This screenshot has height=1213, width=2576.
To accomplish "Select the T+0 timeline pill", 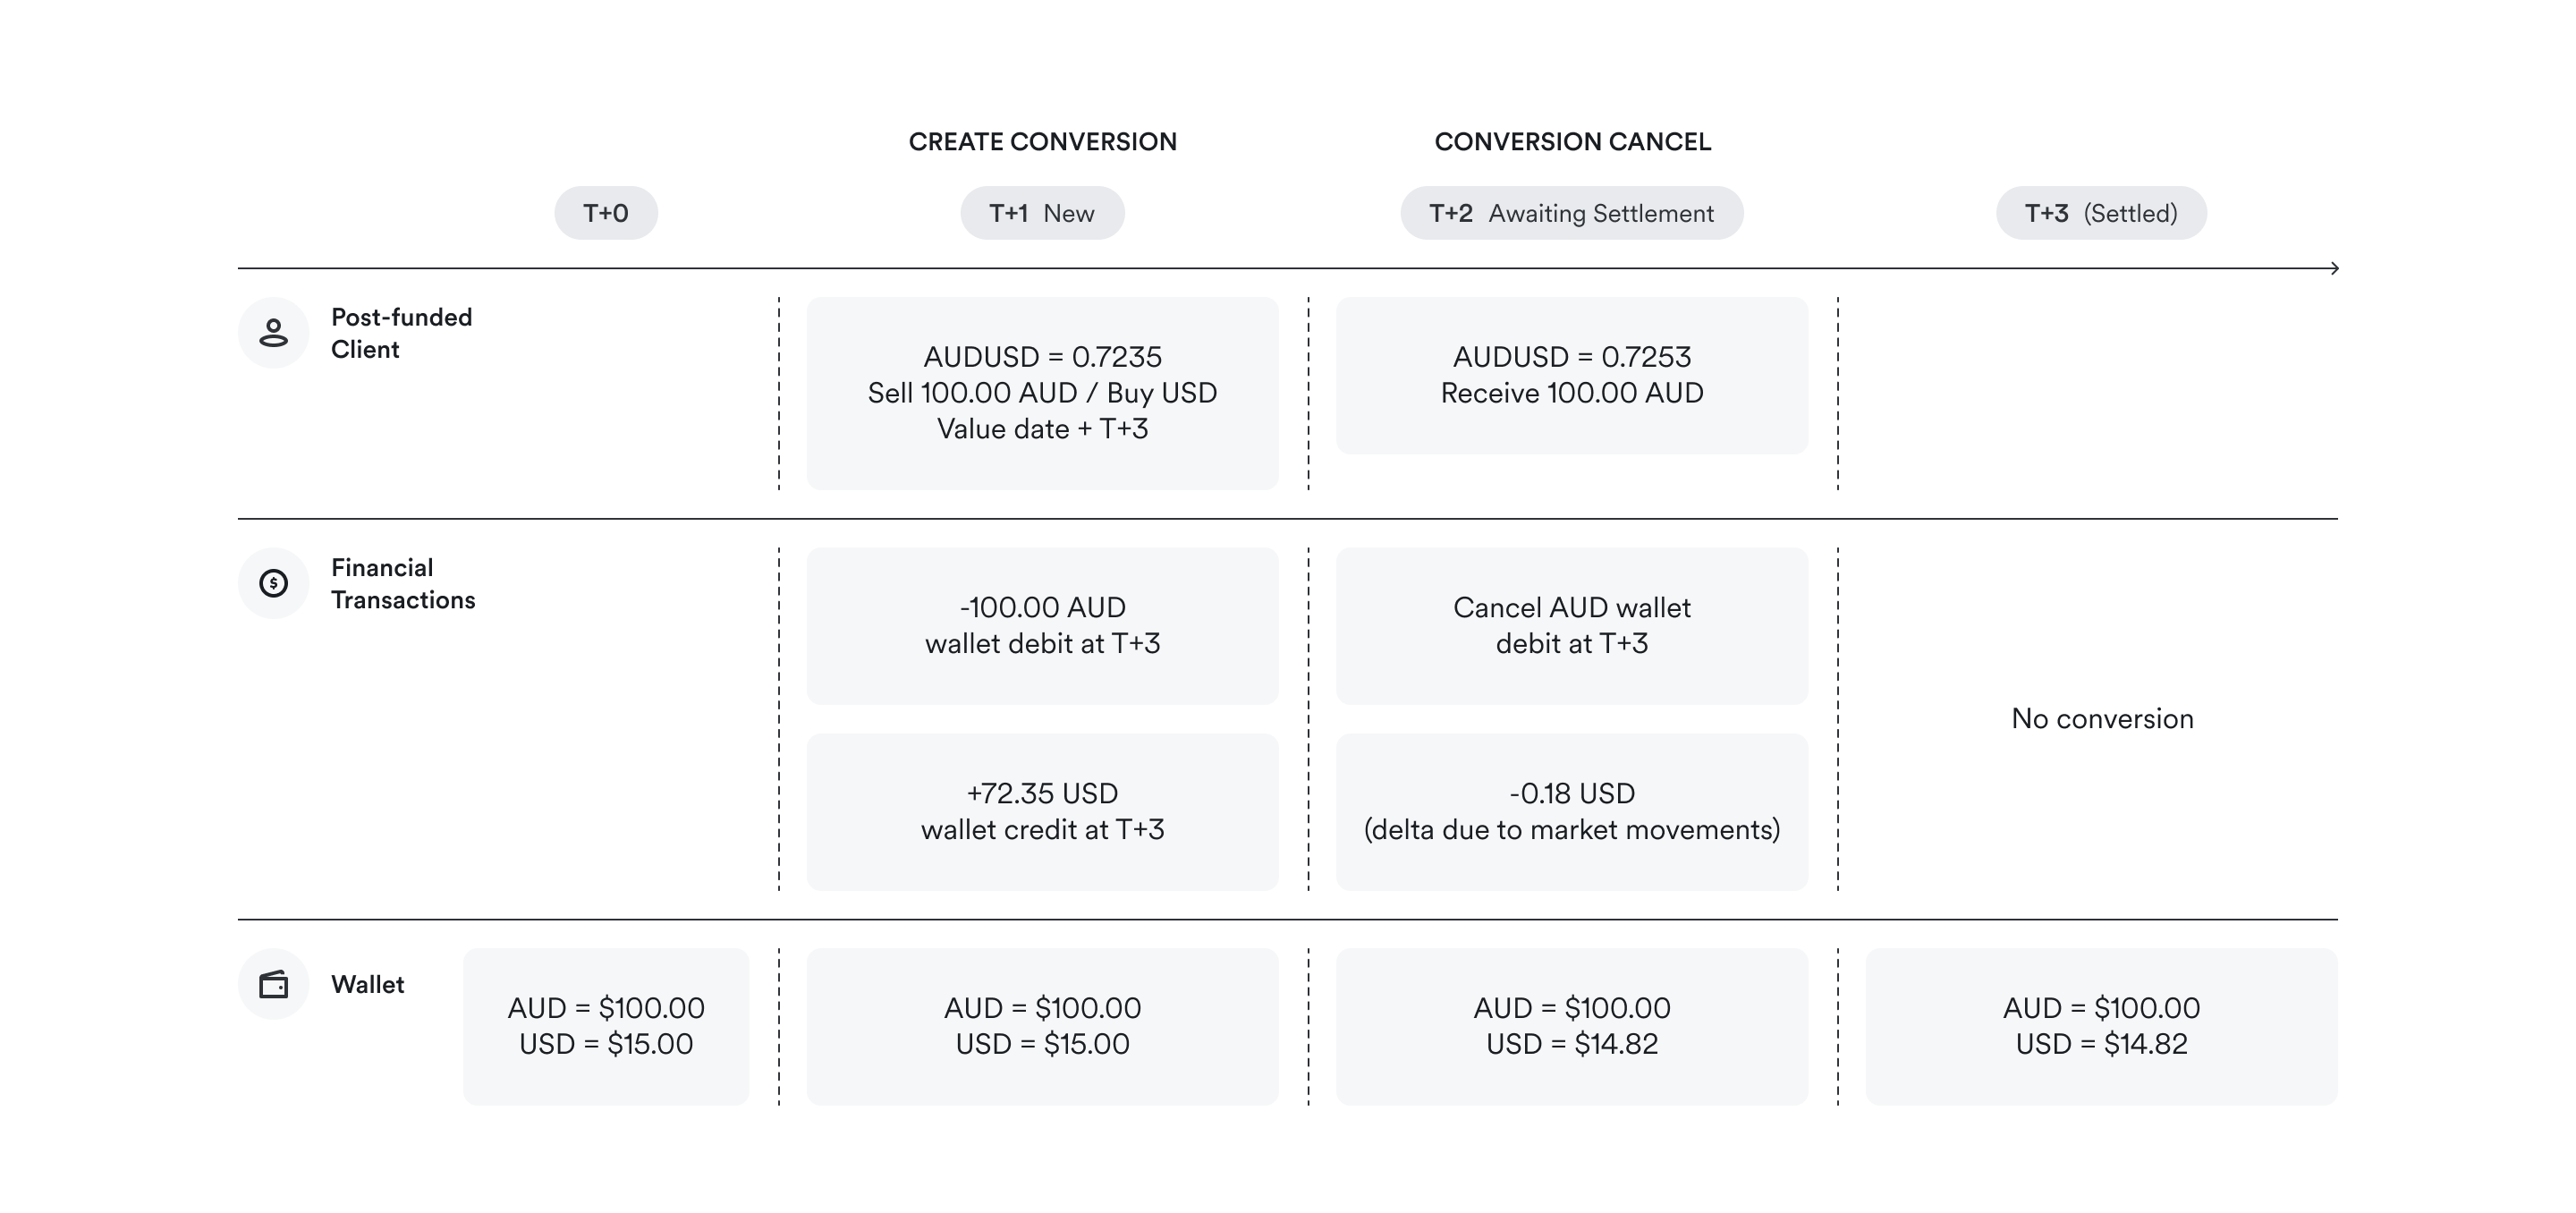I will [x=606, y=213].
